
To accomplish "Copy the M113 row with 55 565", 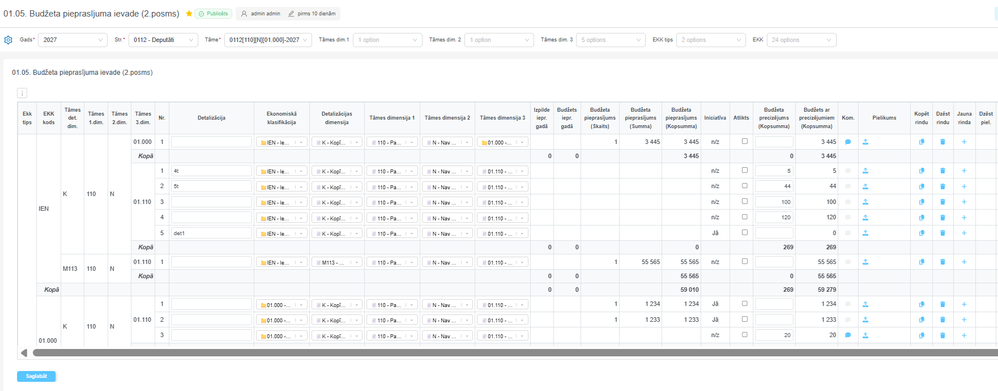I will click(921, 262).
